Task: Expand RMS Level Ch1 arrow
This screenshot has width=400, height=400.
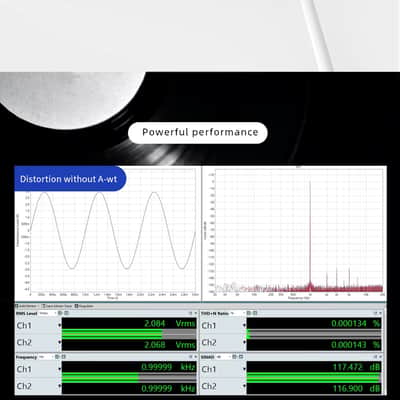Action: coord(60,325)
